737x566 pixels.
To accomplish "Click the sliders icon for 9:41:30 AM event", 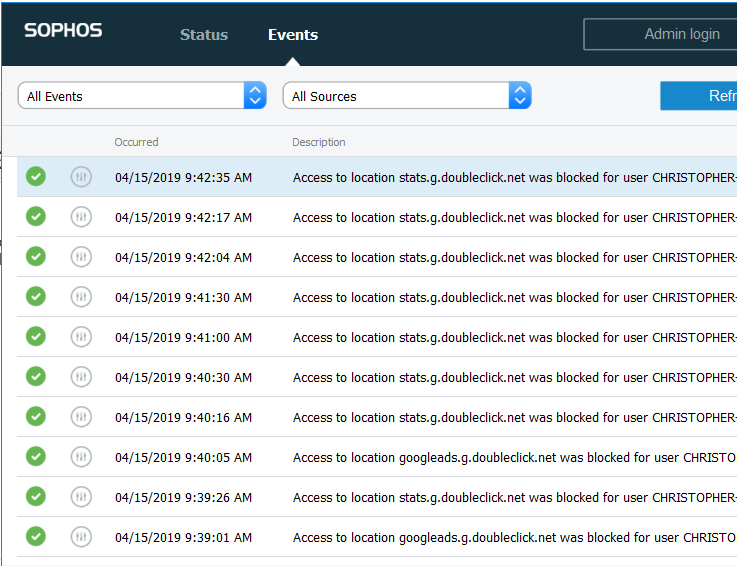I will pos(81,297).
